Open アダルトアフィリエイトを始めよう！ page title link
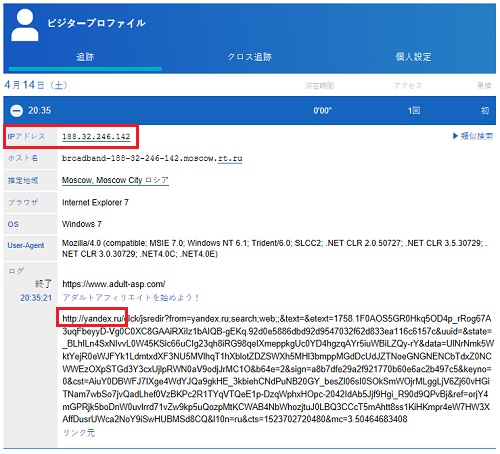This screenshot has width=500, height=454. tap(131, 297)
